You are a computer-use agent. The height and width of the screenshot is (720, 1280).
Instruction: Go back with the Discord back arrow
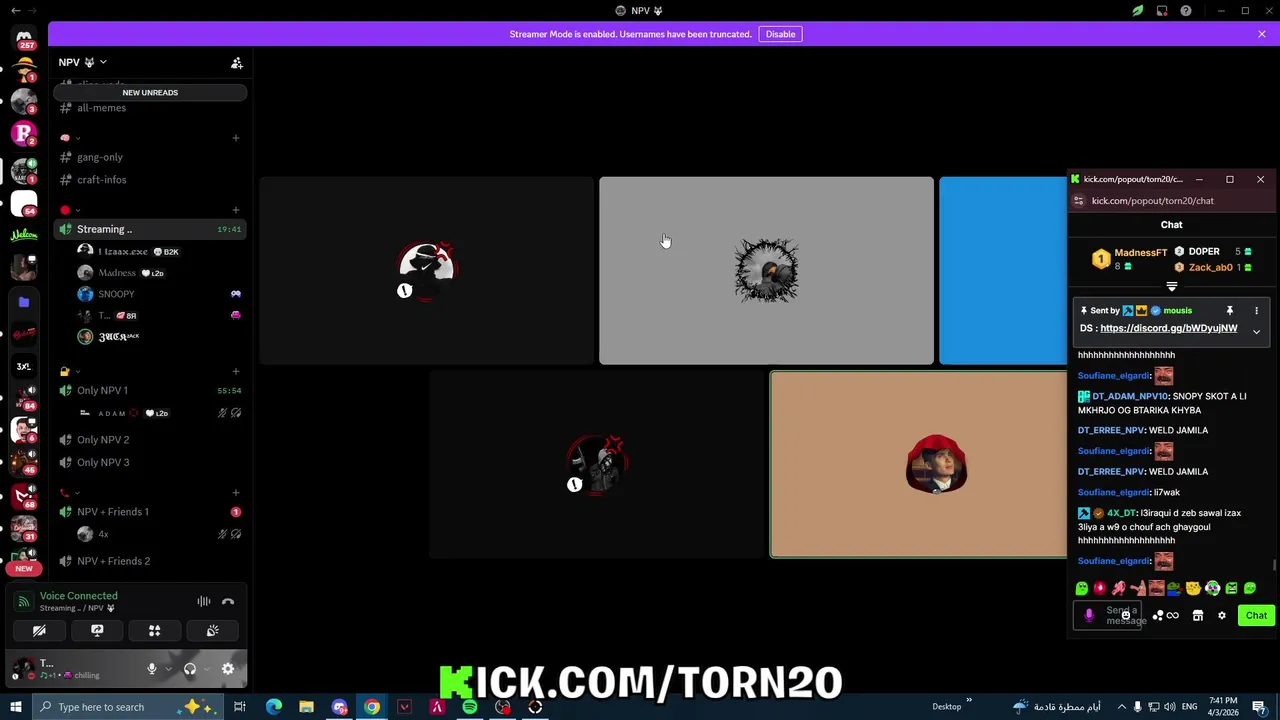click(16, 11)
